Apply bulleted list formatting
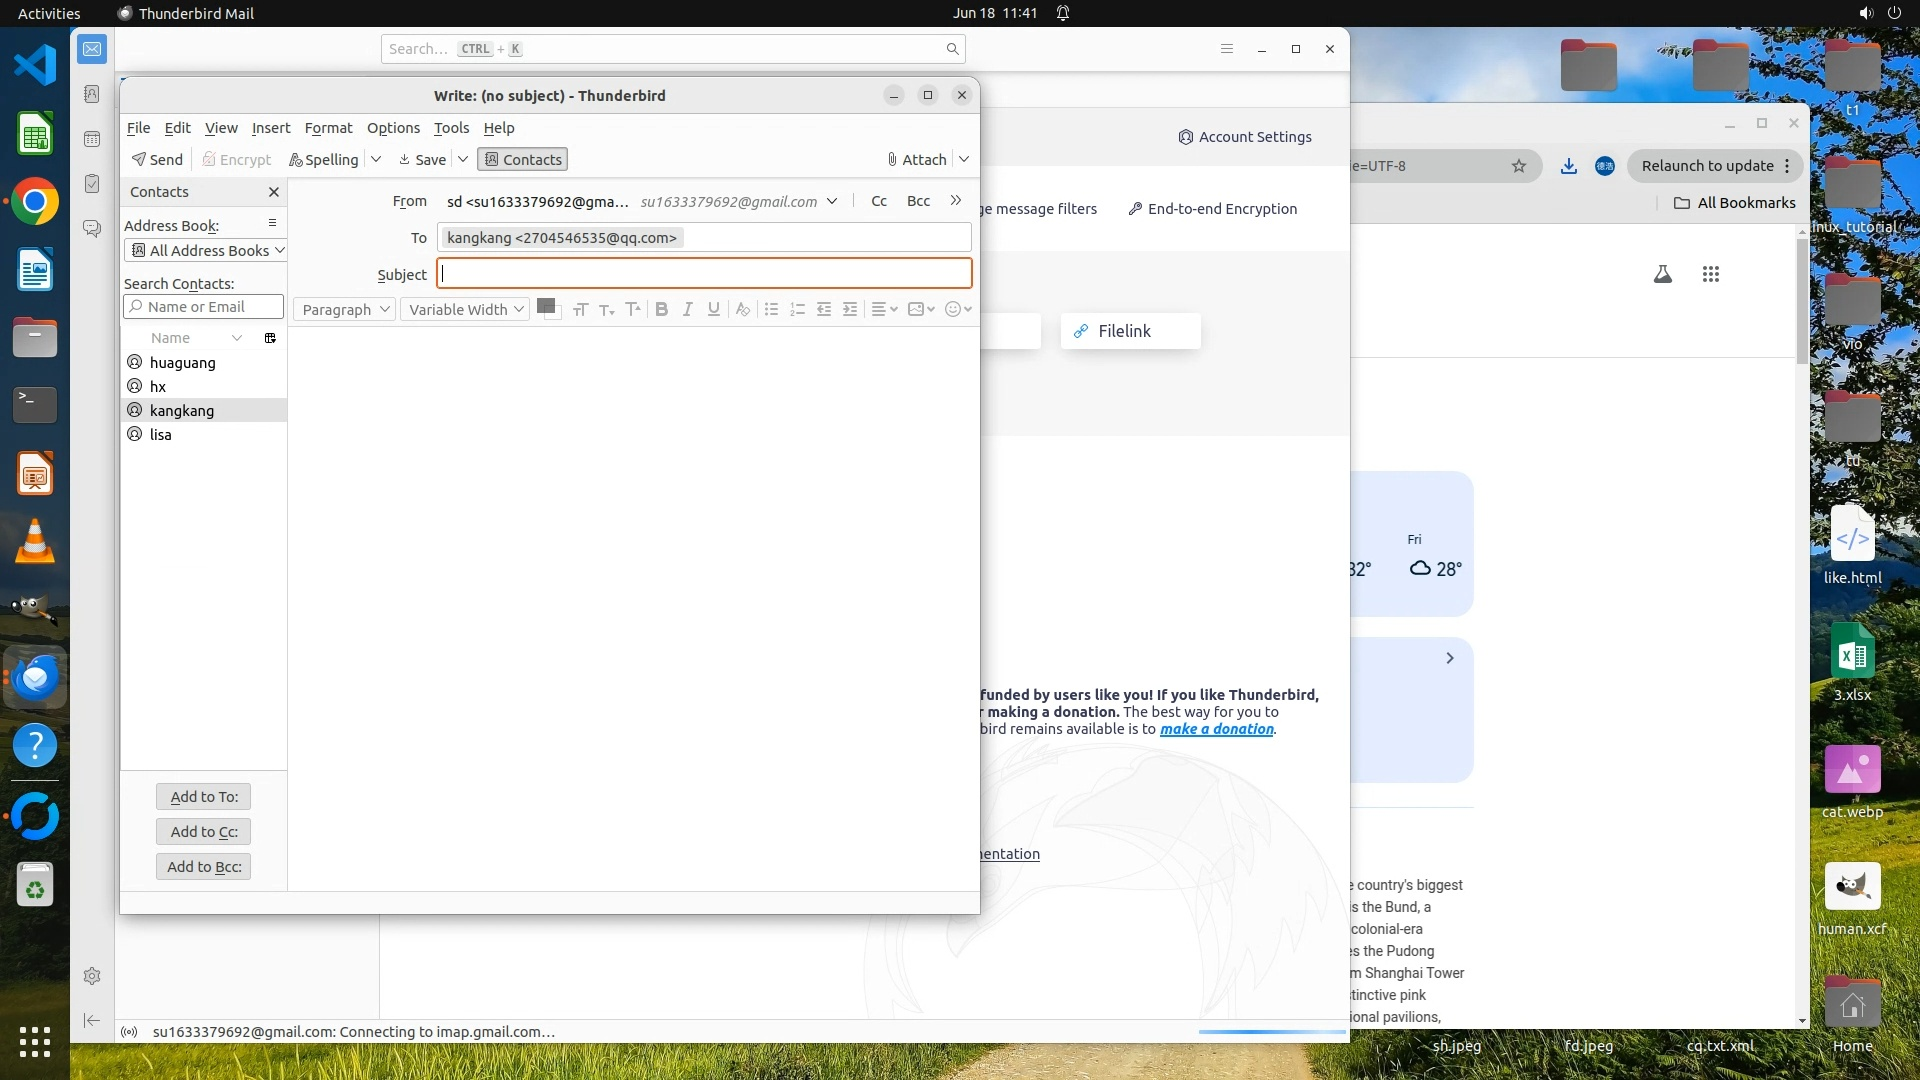The width and height of the screenshot is (1920, 1080). click(x=771, y=309)
